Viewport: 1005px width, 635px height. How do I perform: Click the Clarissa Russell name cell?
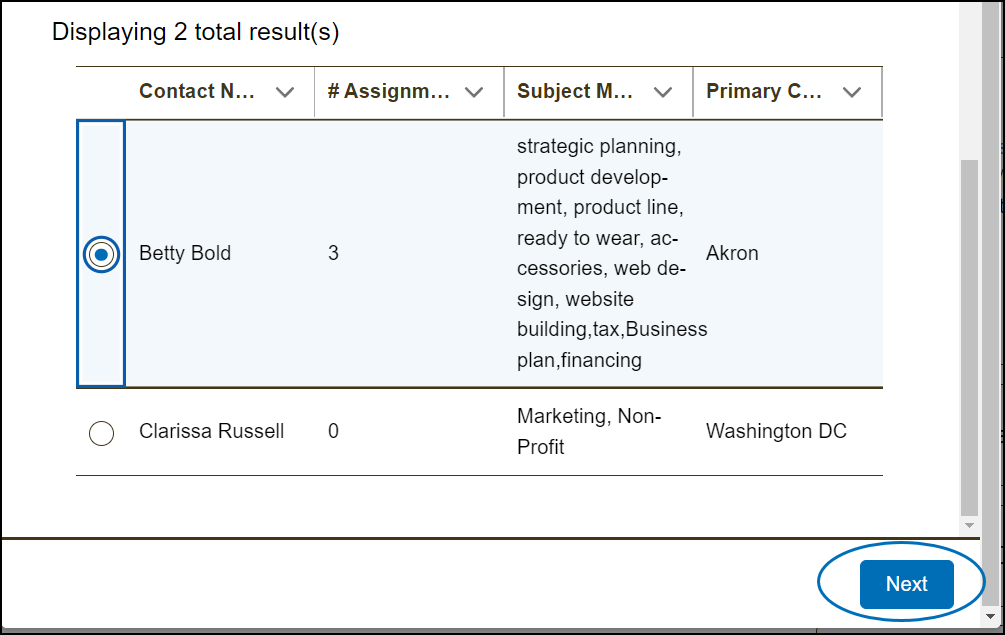click(211, 431)
